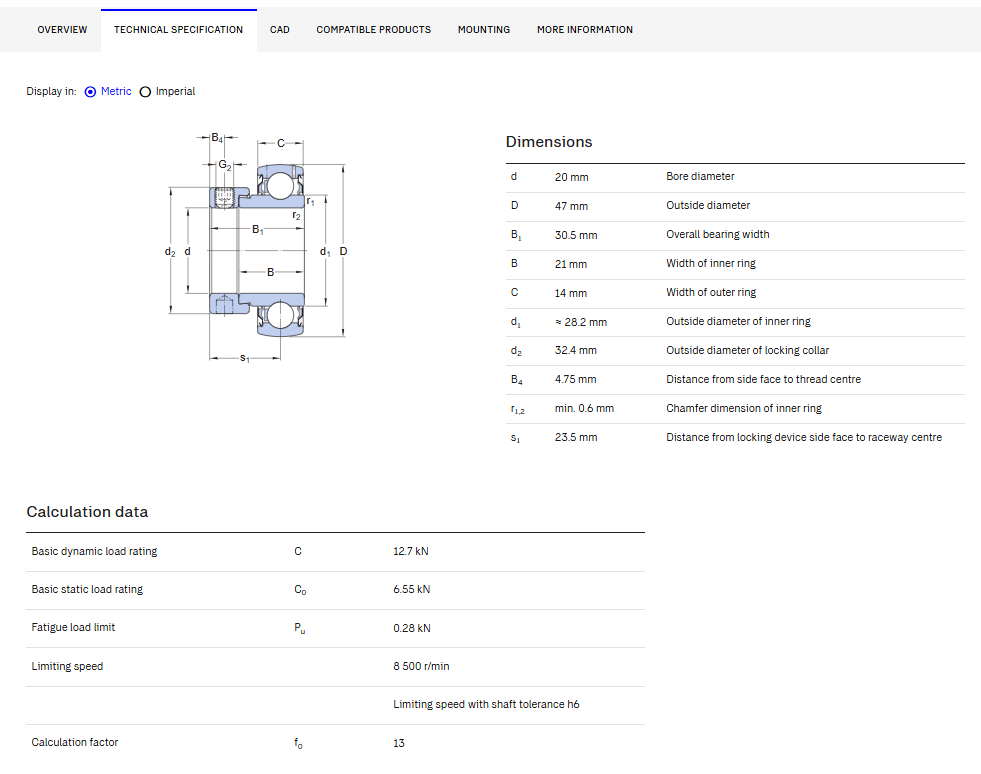Click 'Outside diameter of locking collar' text
This screenshot has width=981, height=774.
[x=747, y=350]
